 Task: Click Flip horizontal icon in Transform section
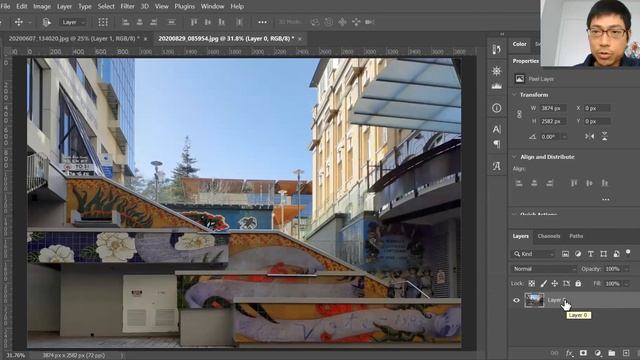click(589, 136)
